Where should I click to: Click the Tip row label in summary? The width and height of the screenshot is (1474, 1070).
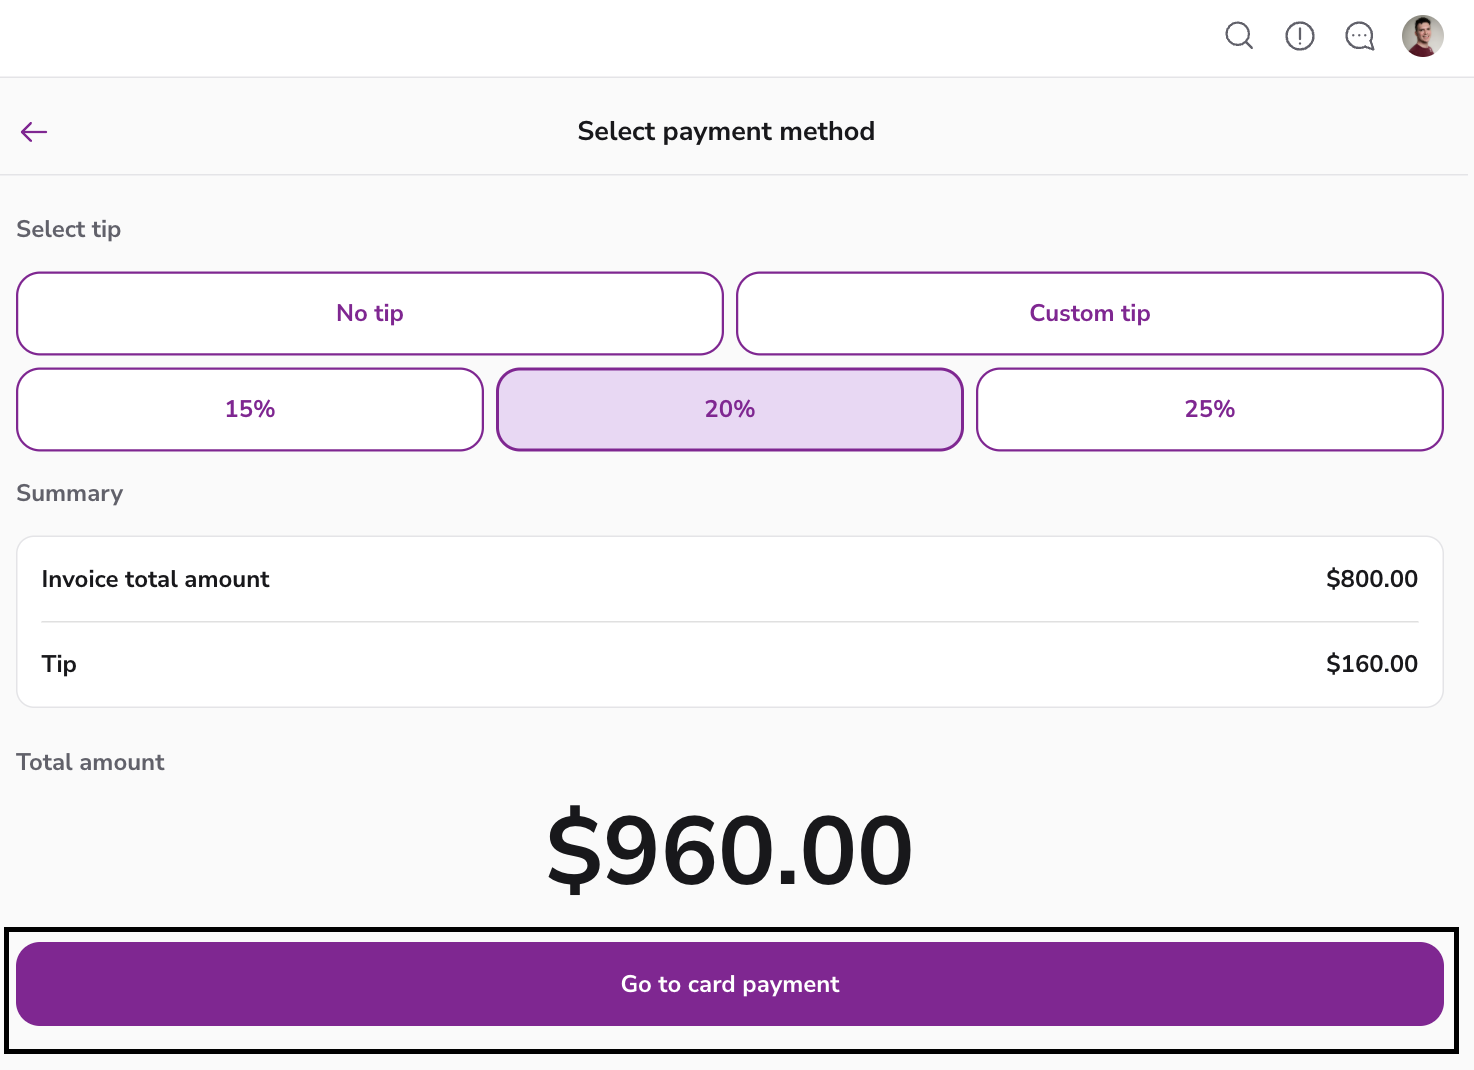[x=59, y=664]
